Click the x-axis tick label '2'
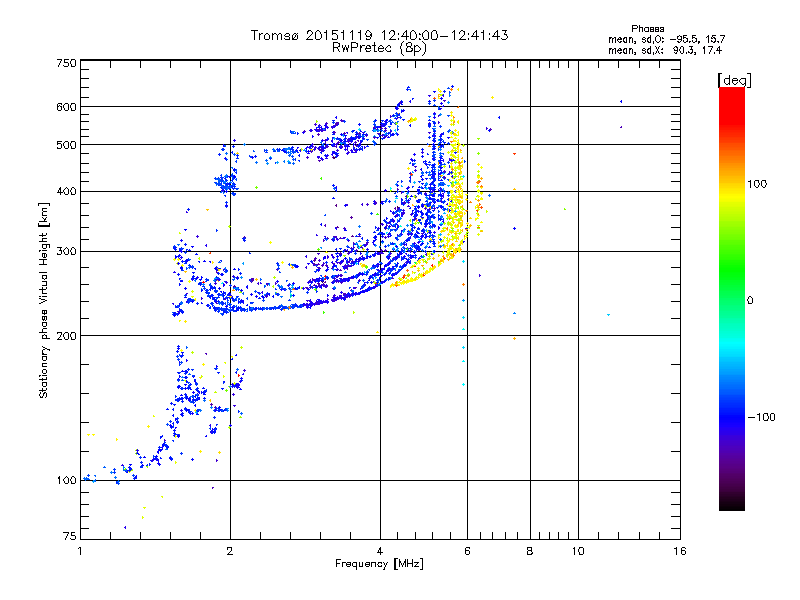The width and height of the screenshot is (800, 600). coord(230,551)
